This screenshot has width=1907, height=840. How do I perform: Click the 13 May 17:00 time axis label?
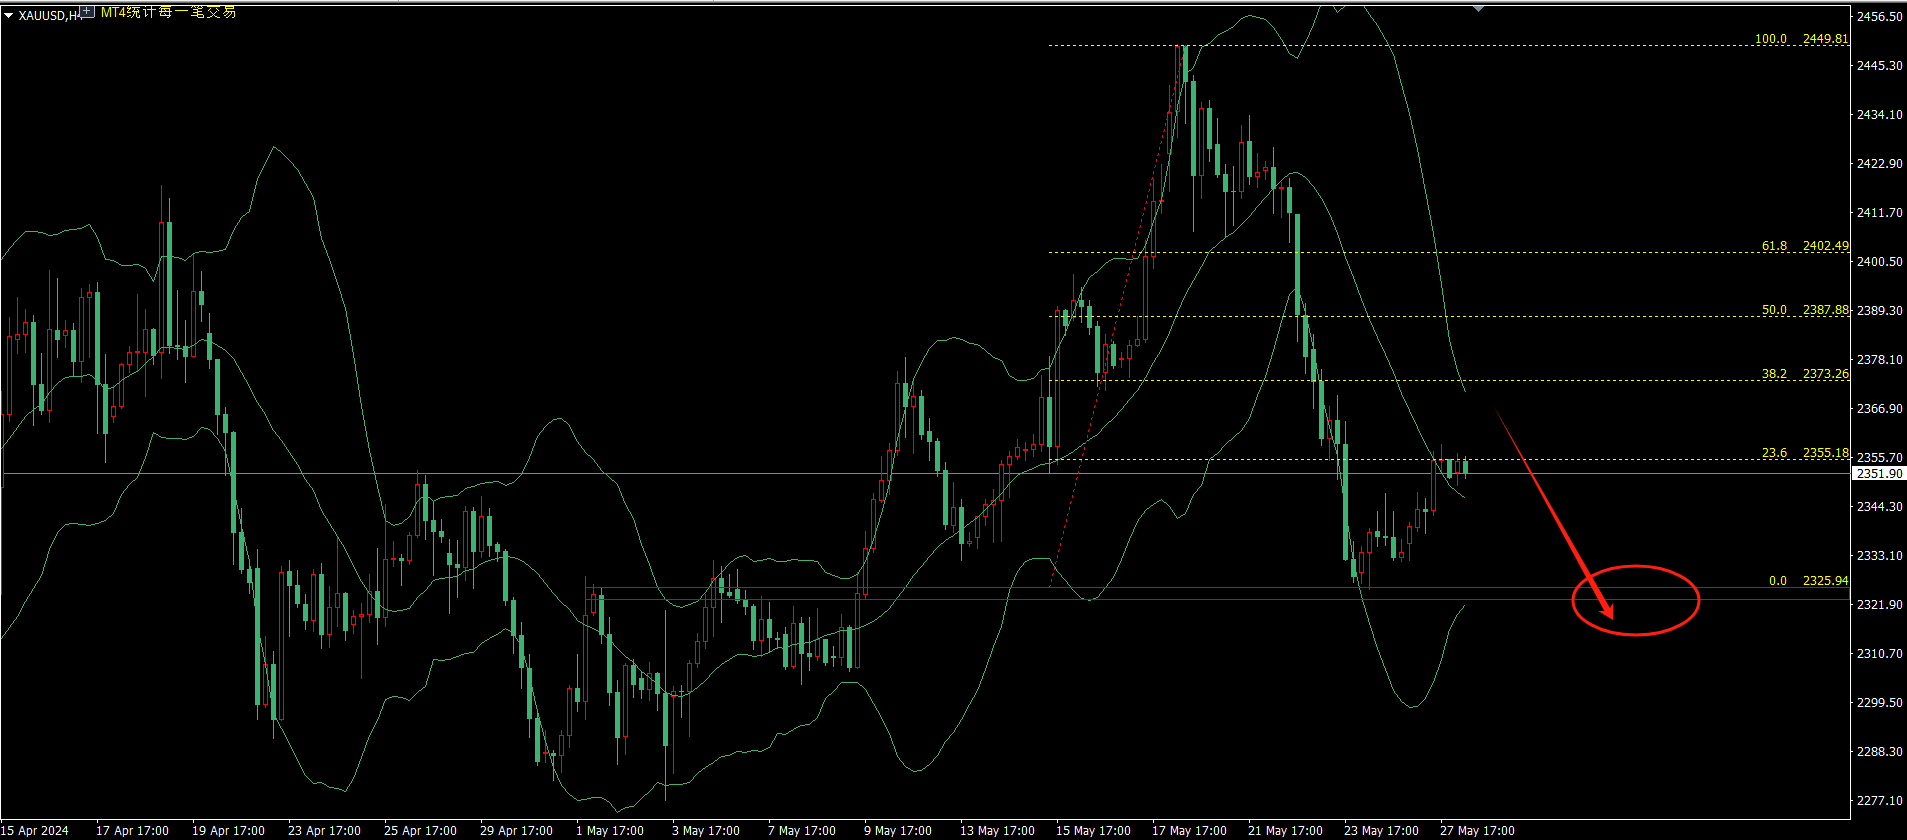click(997, 831)
